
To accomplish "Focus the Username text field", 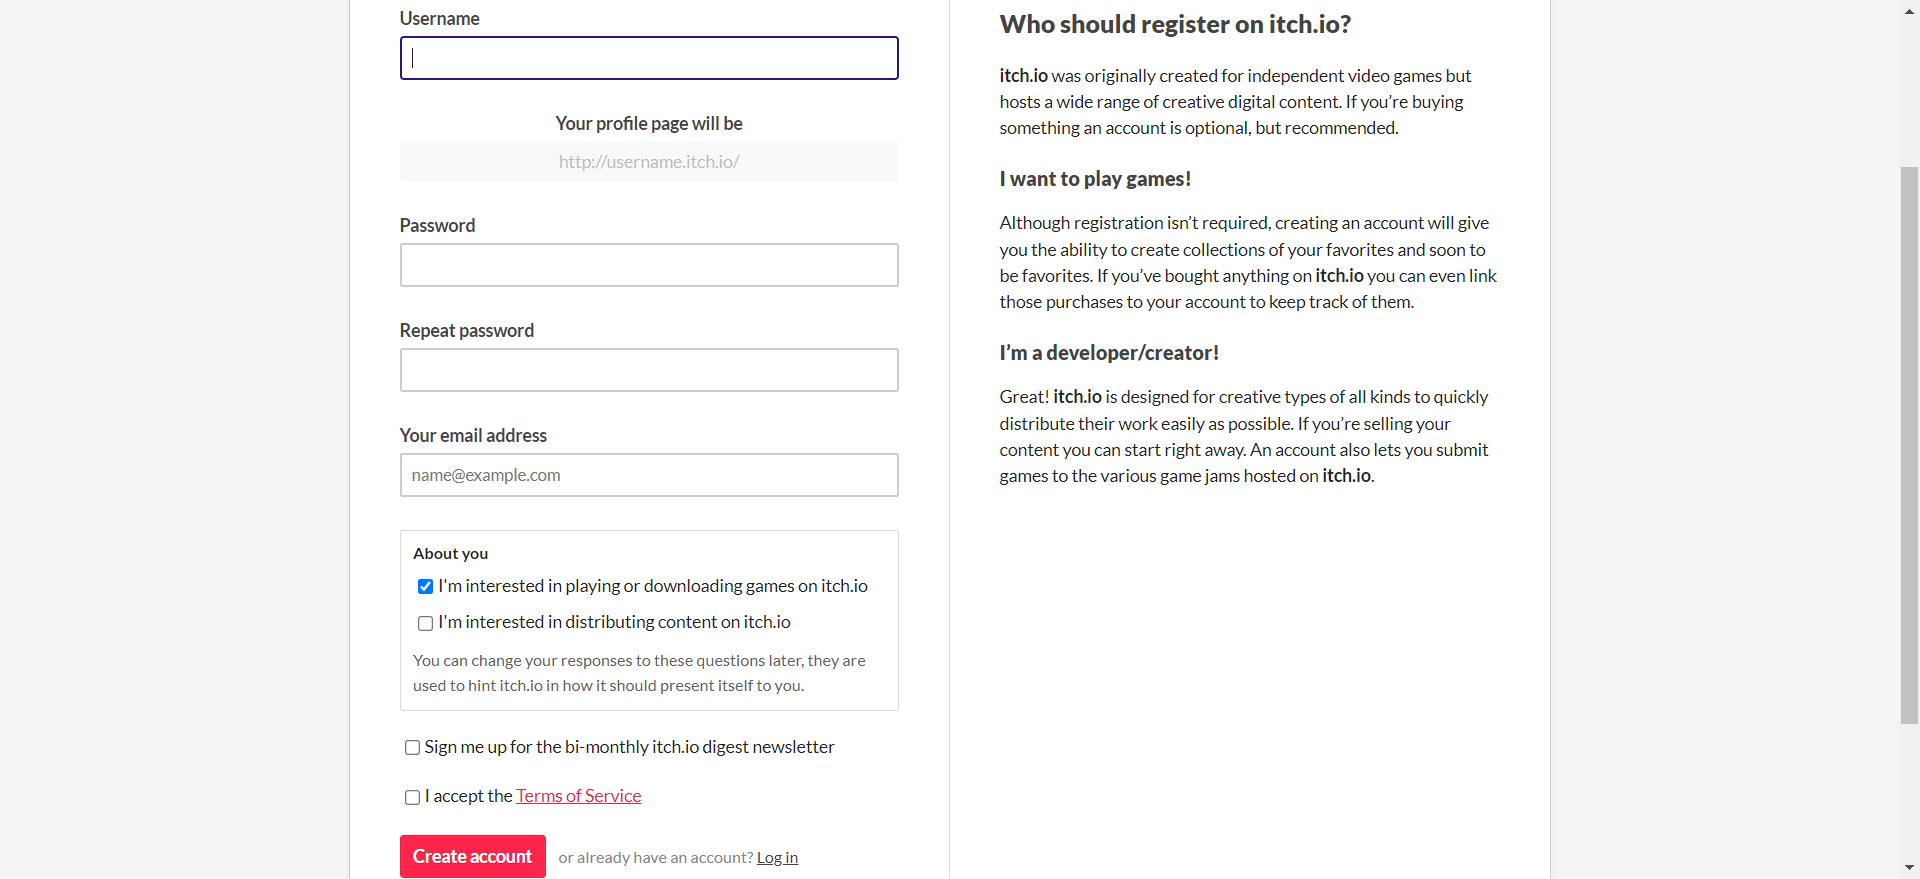I will tap(649, 58).
